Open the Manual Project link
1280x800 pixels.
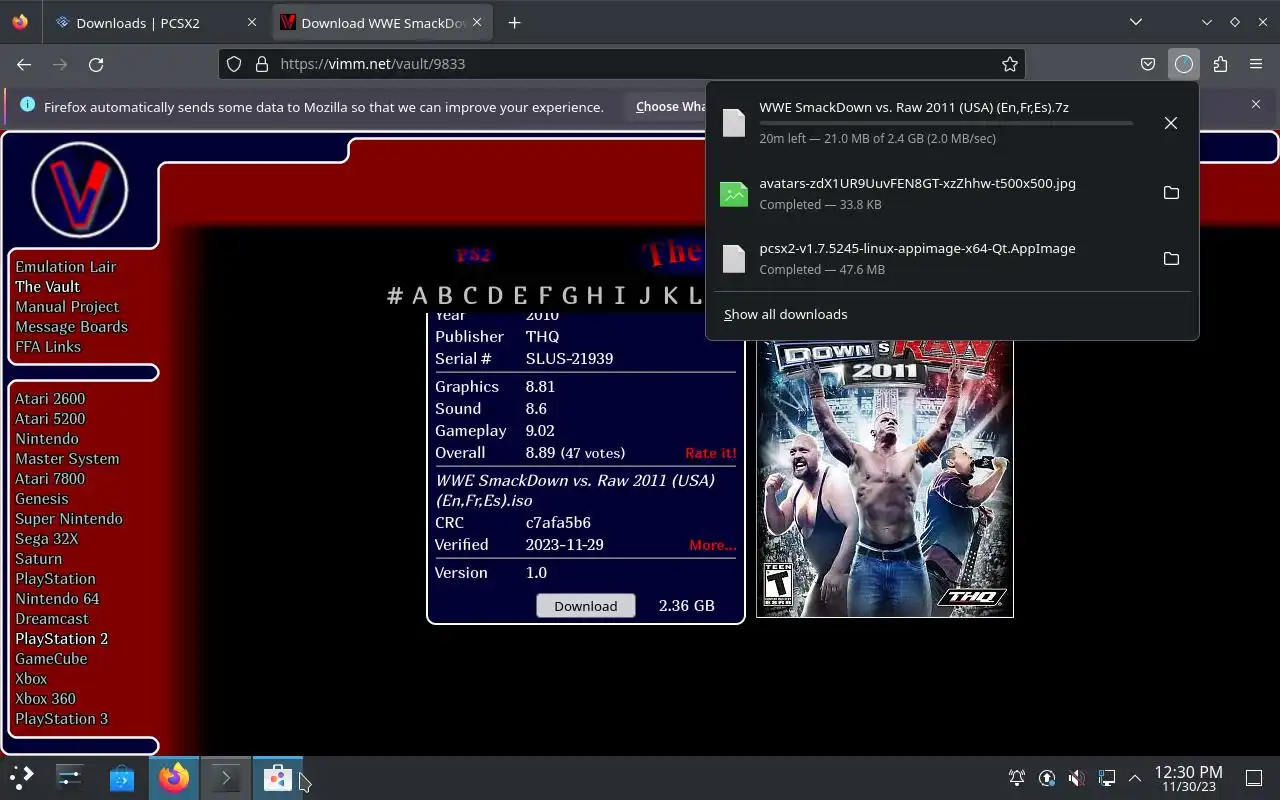coord(67,307)
